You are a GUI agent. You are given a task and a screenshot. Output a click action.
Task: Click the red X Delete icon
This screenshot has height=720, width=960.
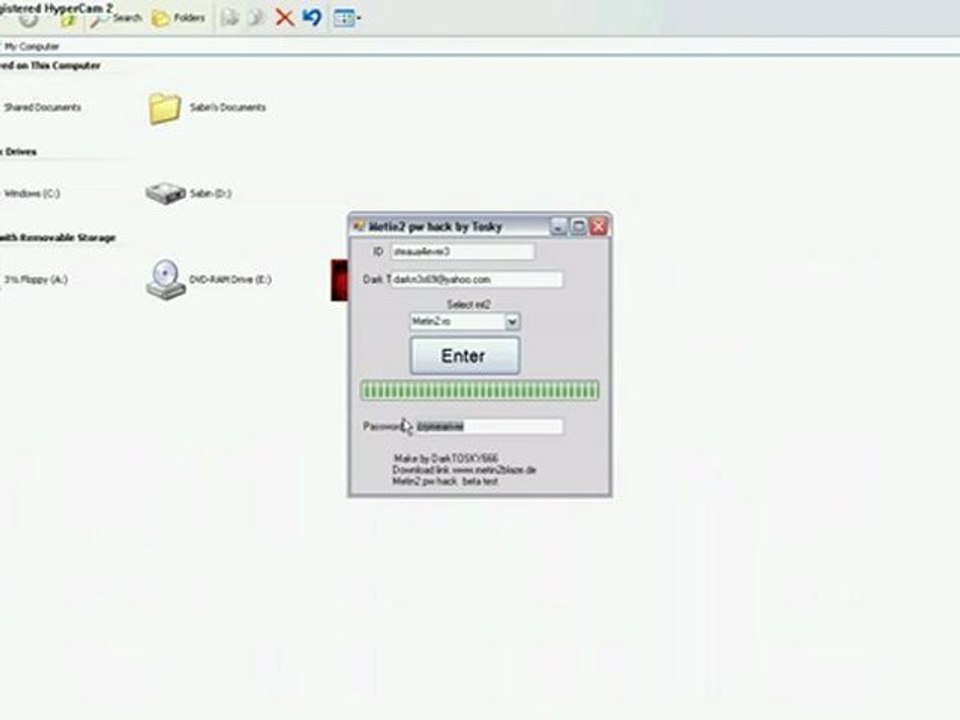(284, 17)
